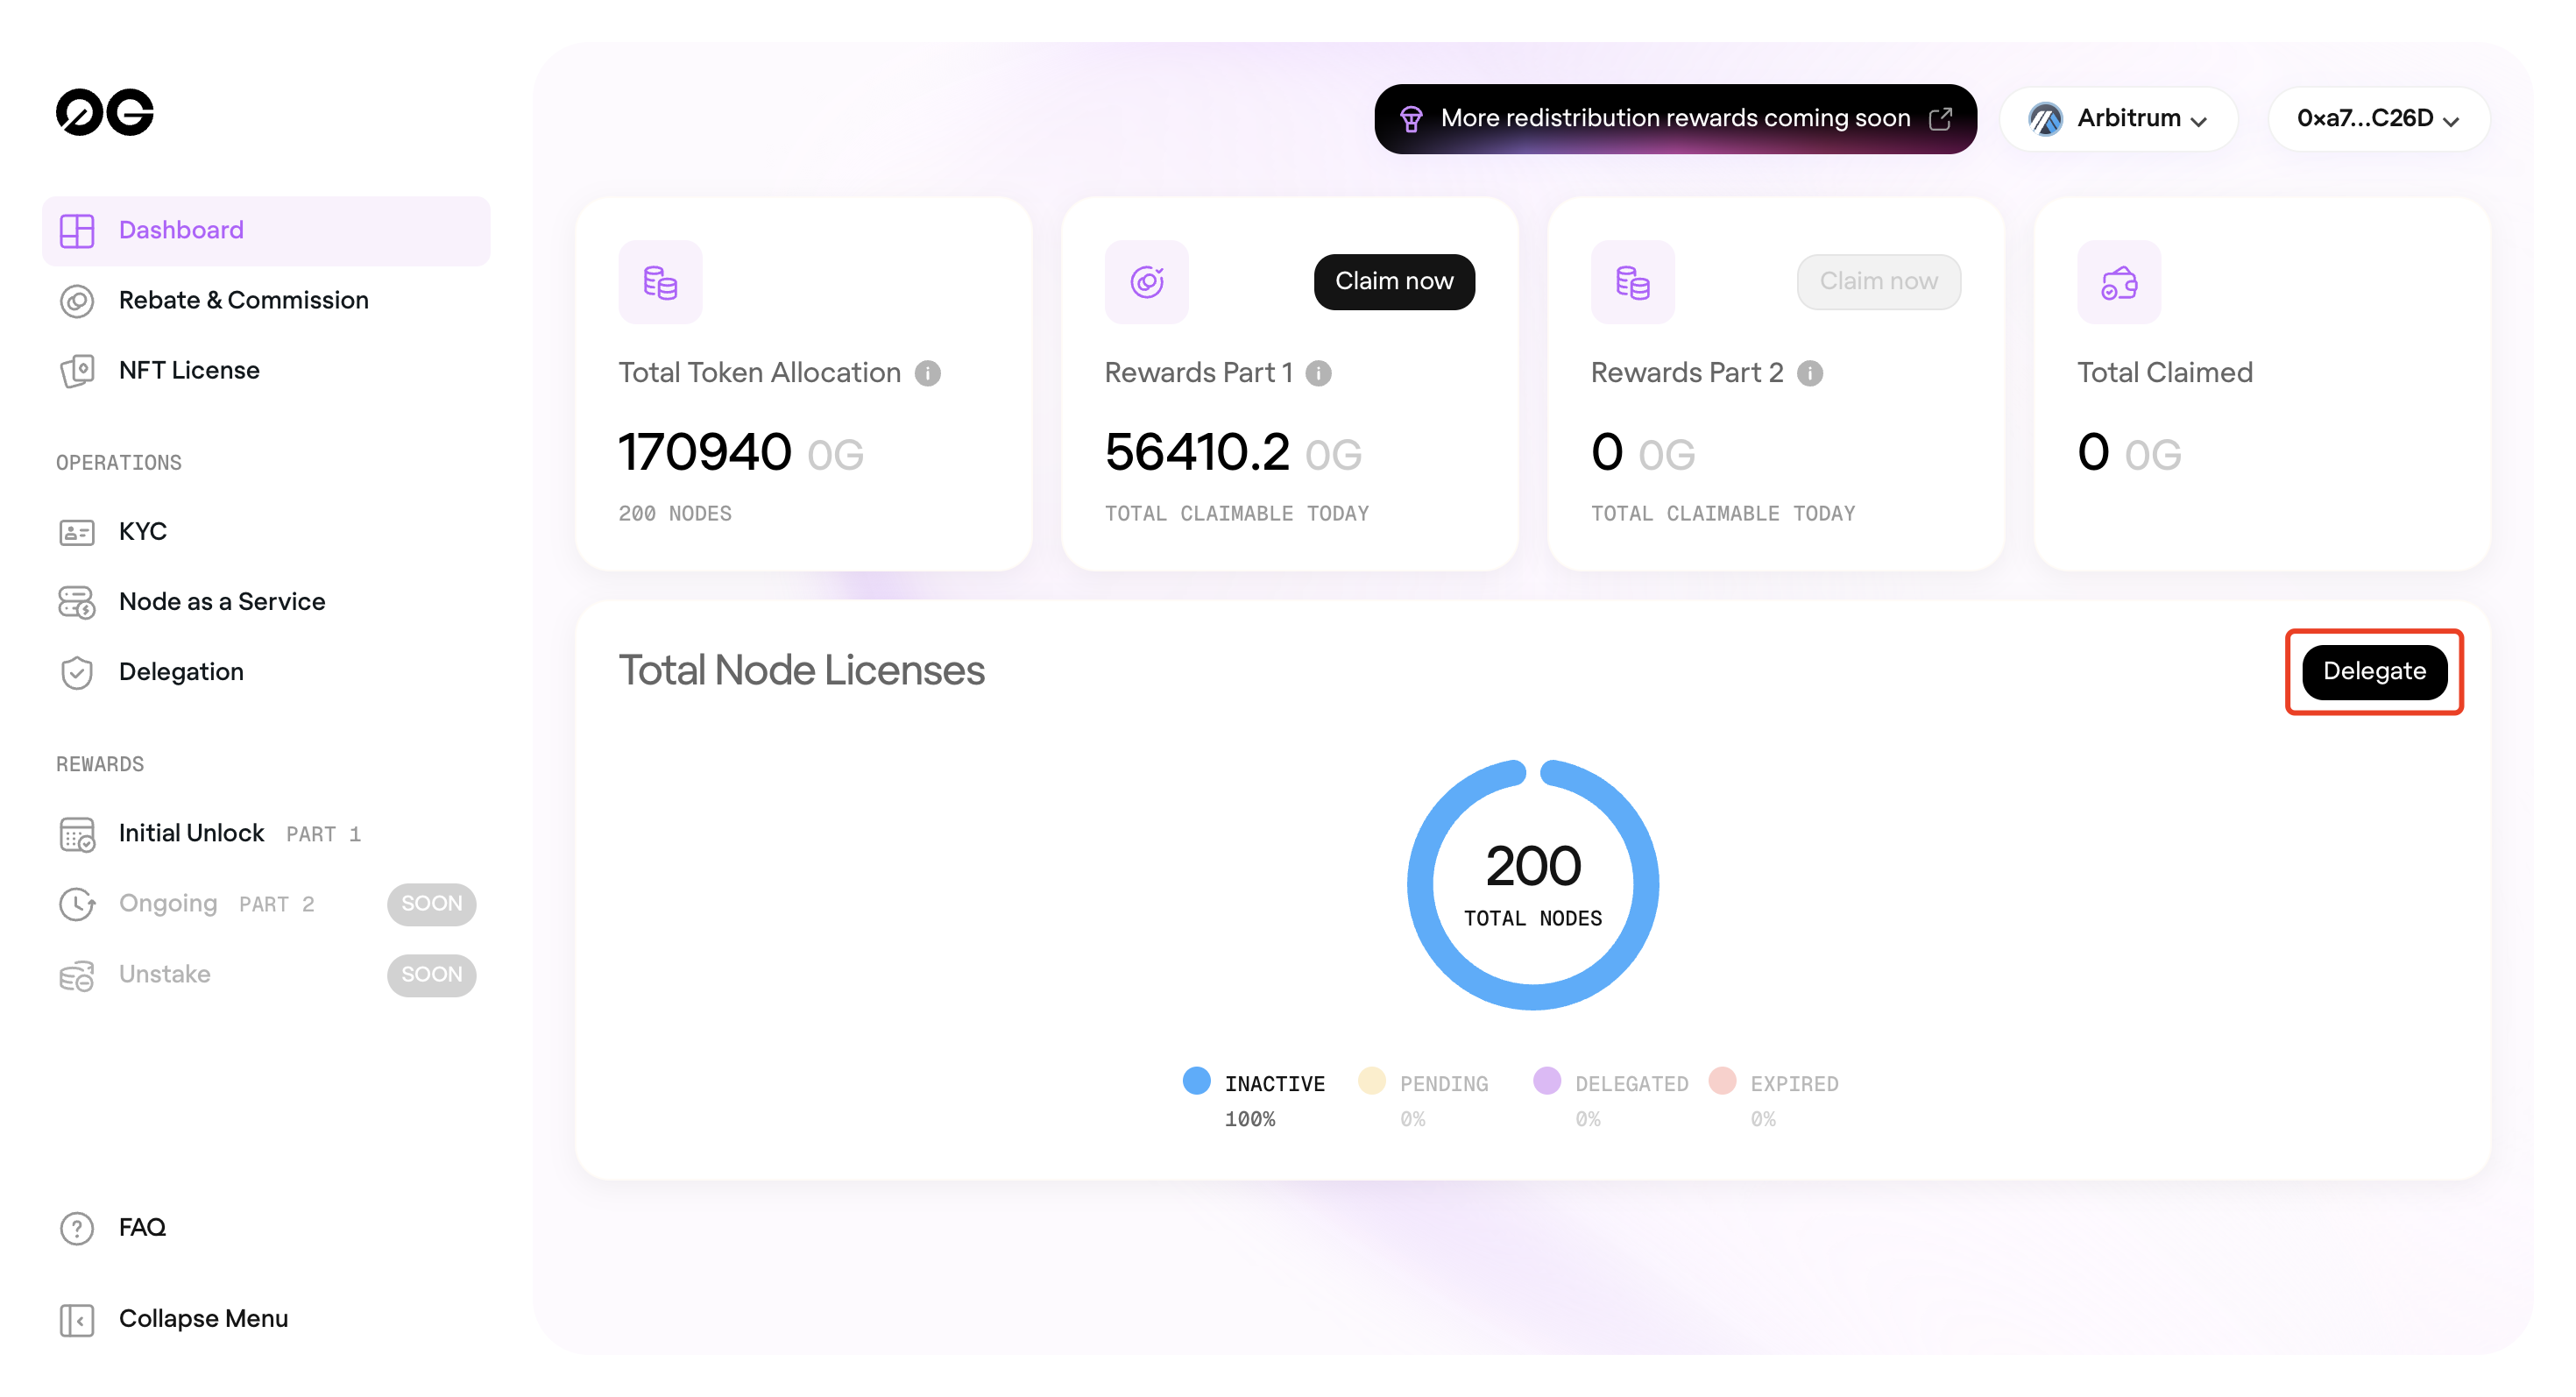Screen dimensions: 2576x1397
Task: Click the trophy icon in rewards banner
Action: pos(1410,119)
